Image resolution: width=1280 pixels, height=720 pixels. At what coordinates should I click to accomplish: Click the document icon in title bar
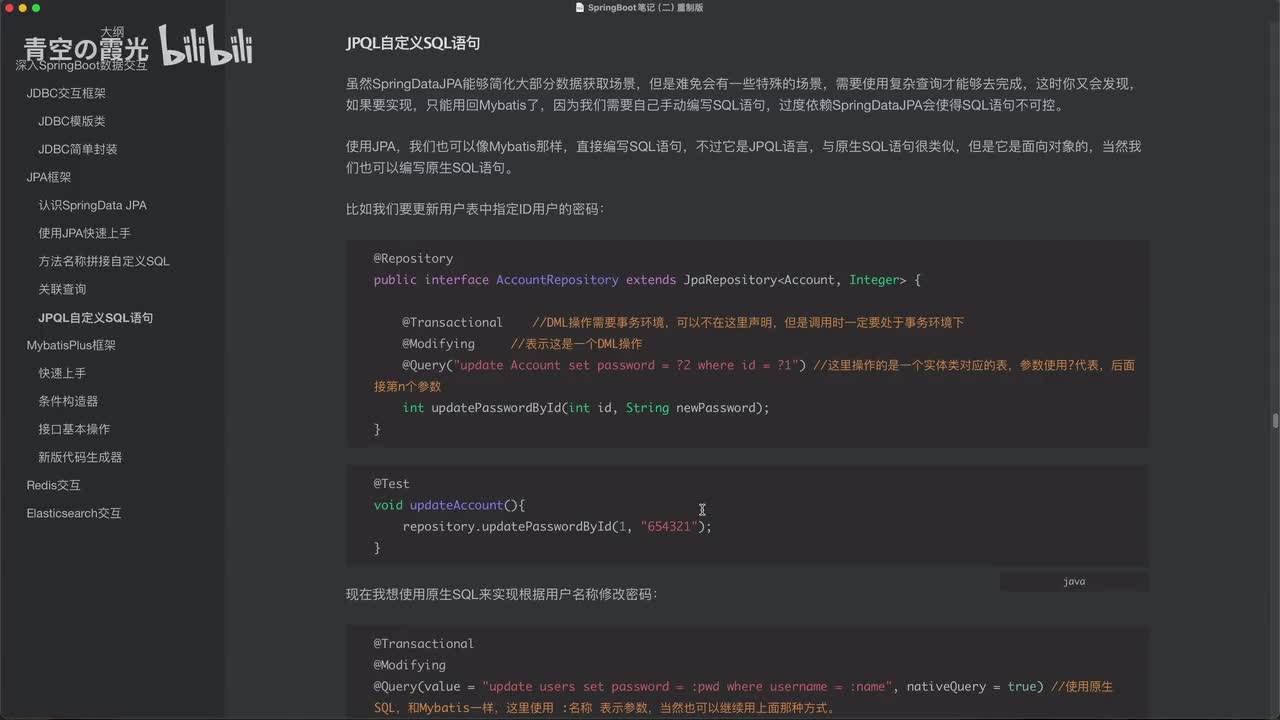coord(580,7)
